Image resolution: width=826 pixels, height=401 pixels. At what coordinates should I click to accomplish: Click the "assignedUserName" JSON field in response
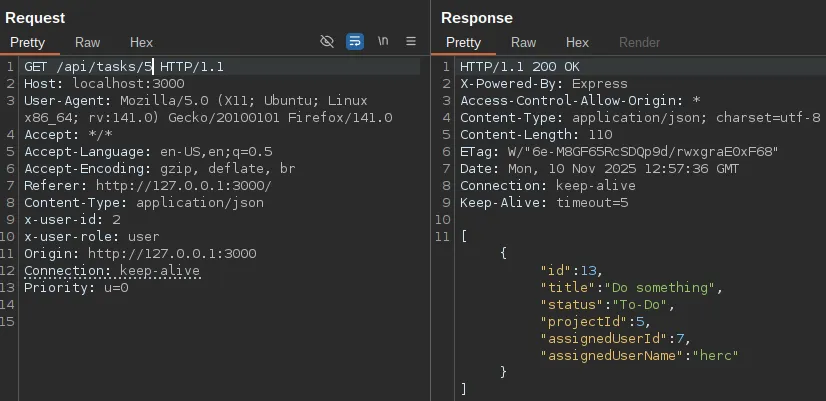pyautogui.click(x=606, y=355)
